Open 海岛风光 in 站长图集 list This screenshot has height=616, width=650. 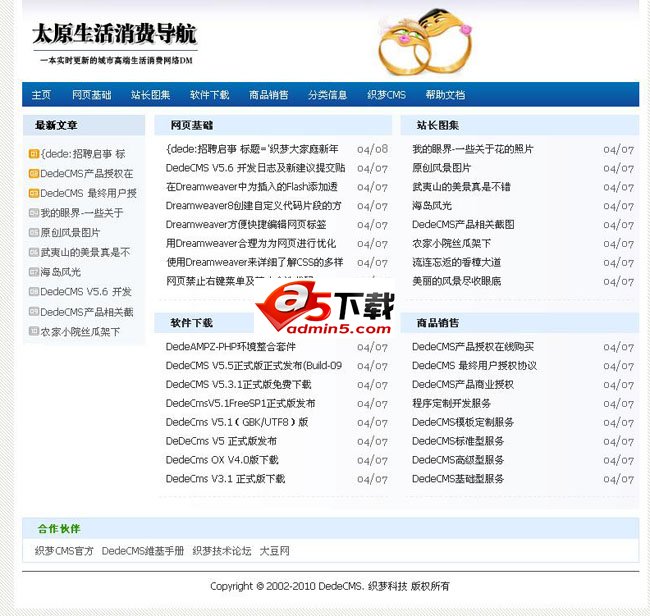point(432,206)
